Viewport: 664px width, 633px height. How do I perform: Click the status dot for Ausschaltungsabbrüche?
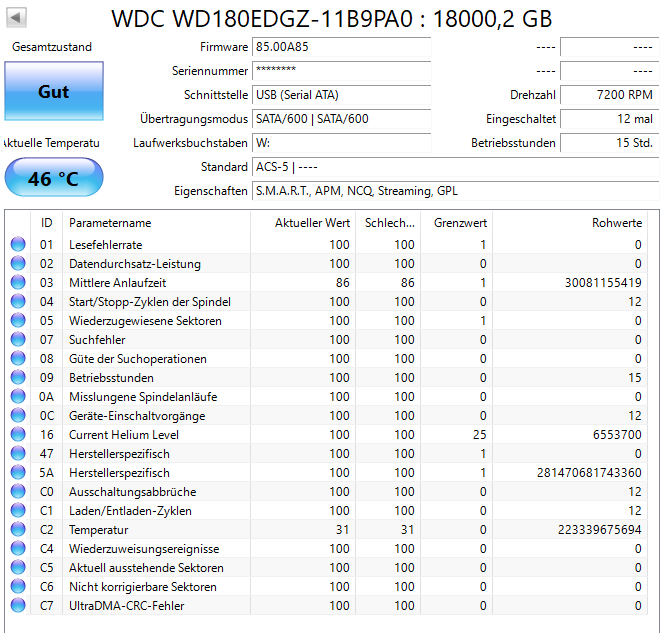[18, 492]
